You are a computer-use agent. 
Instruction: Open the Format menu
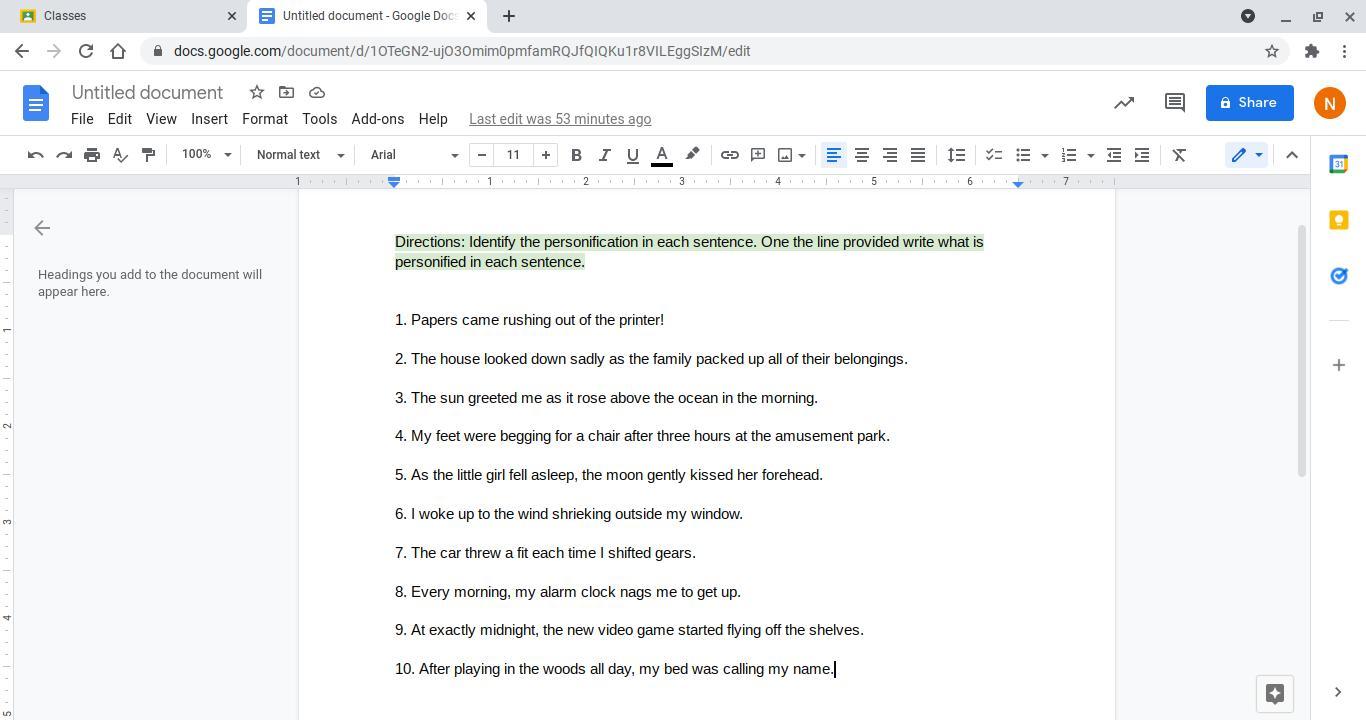coord(264,119)
